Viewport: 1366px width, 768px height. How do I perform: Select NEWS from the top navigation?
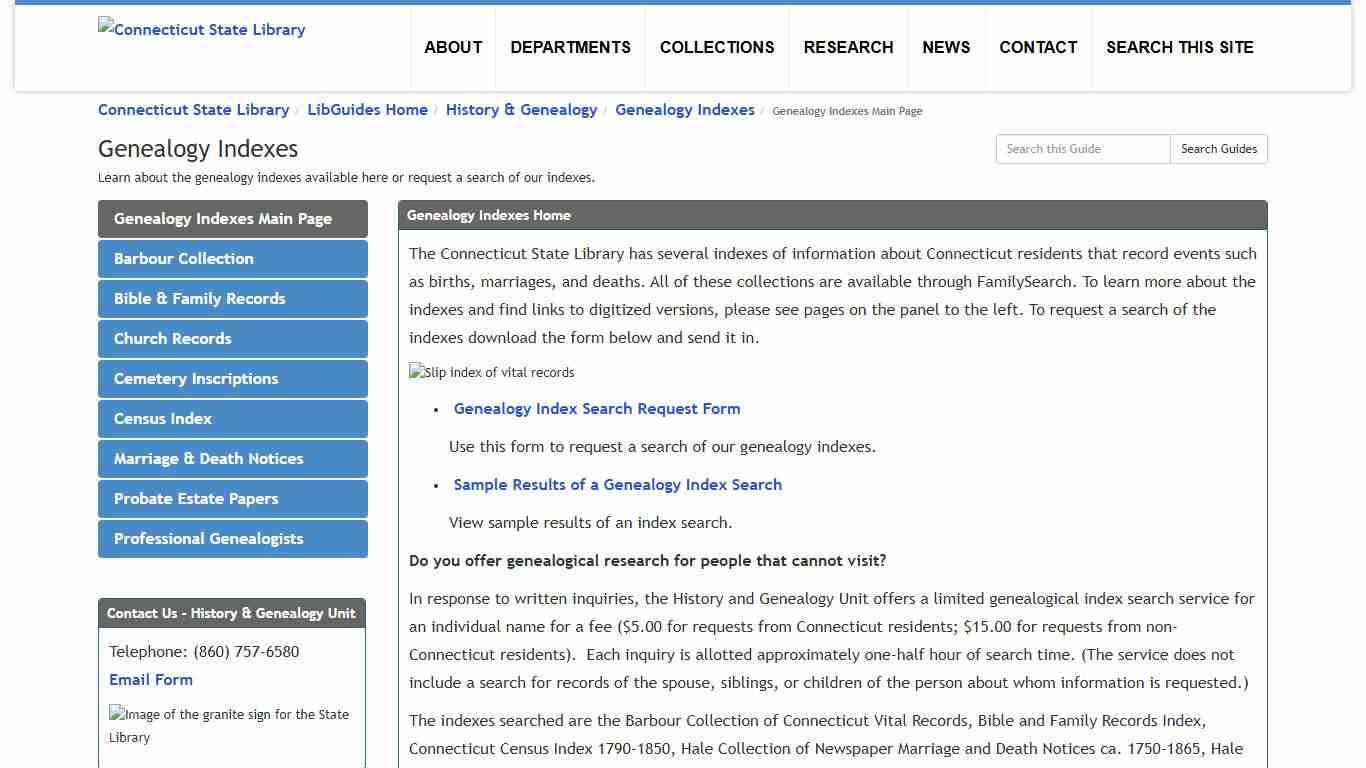(946, 47)
